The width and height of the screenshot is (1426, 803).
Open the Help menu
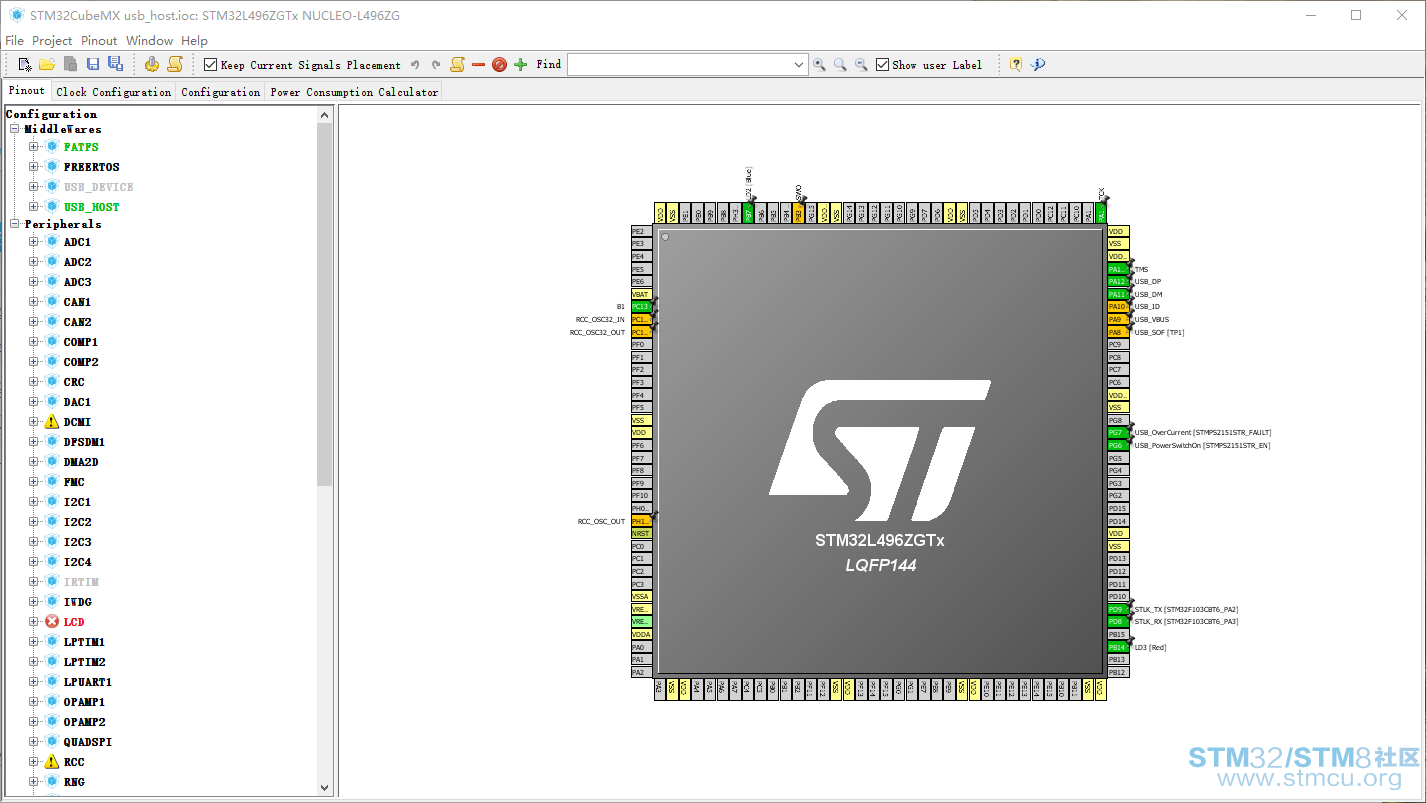[x=195, y=41]
